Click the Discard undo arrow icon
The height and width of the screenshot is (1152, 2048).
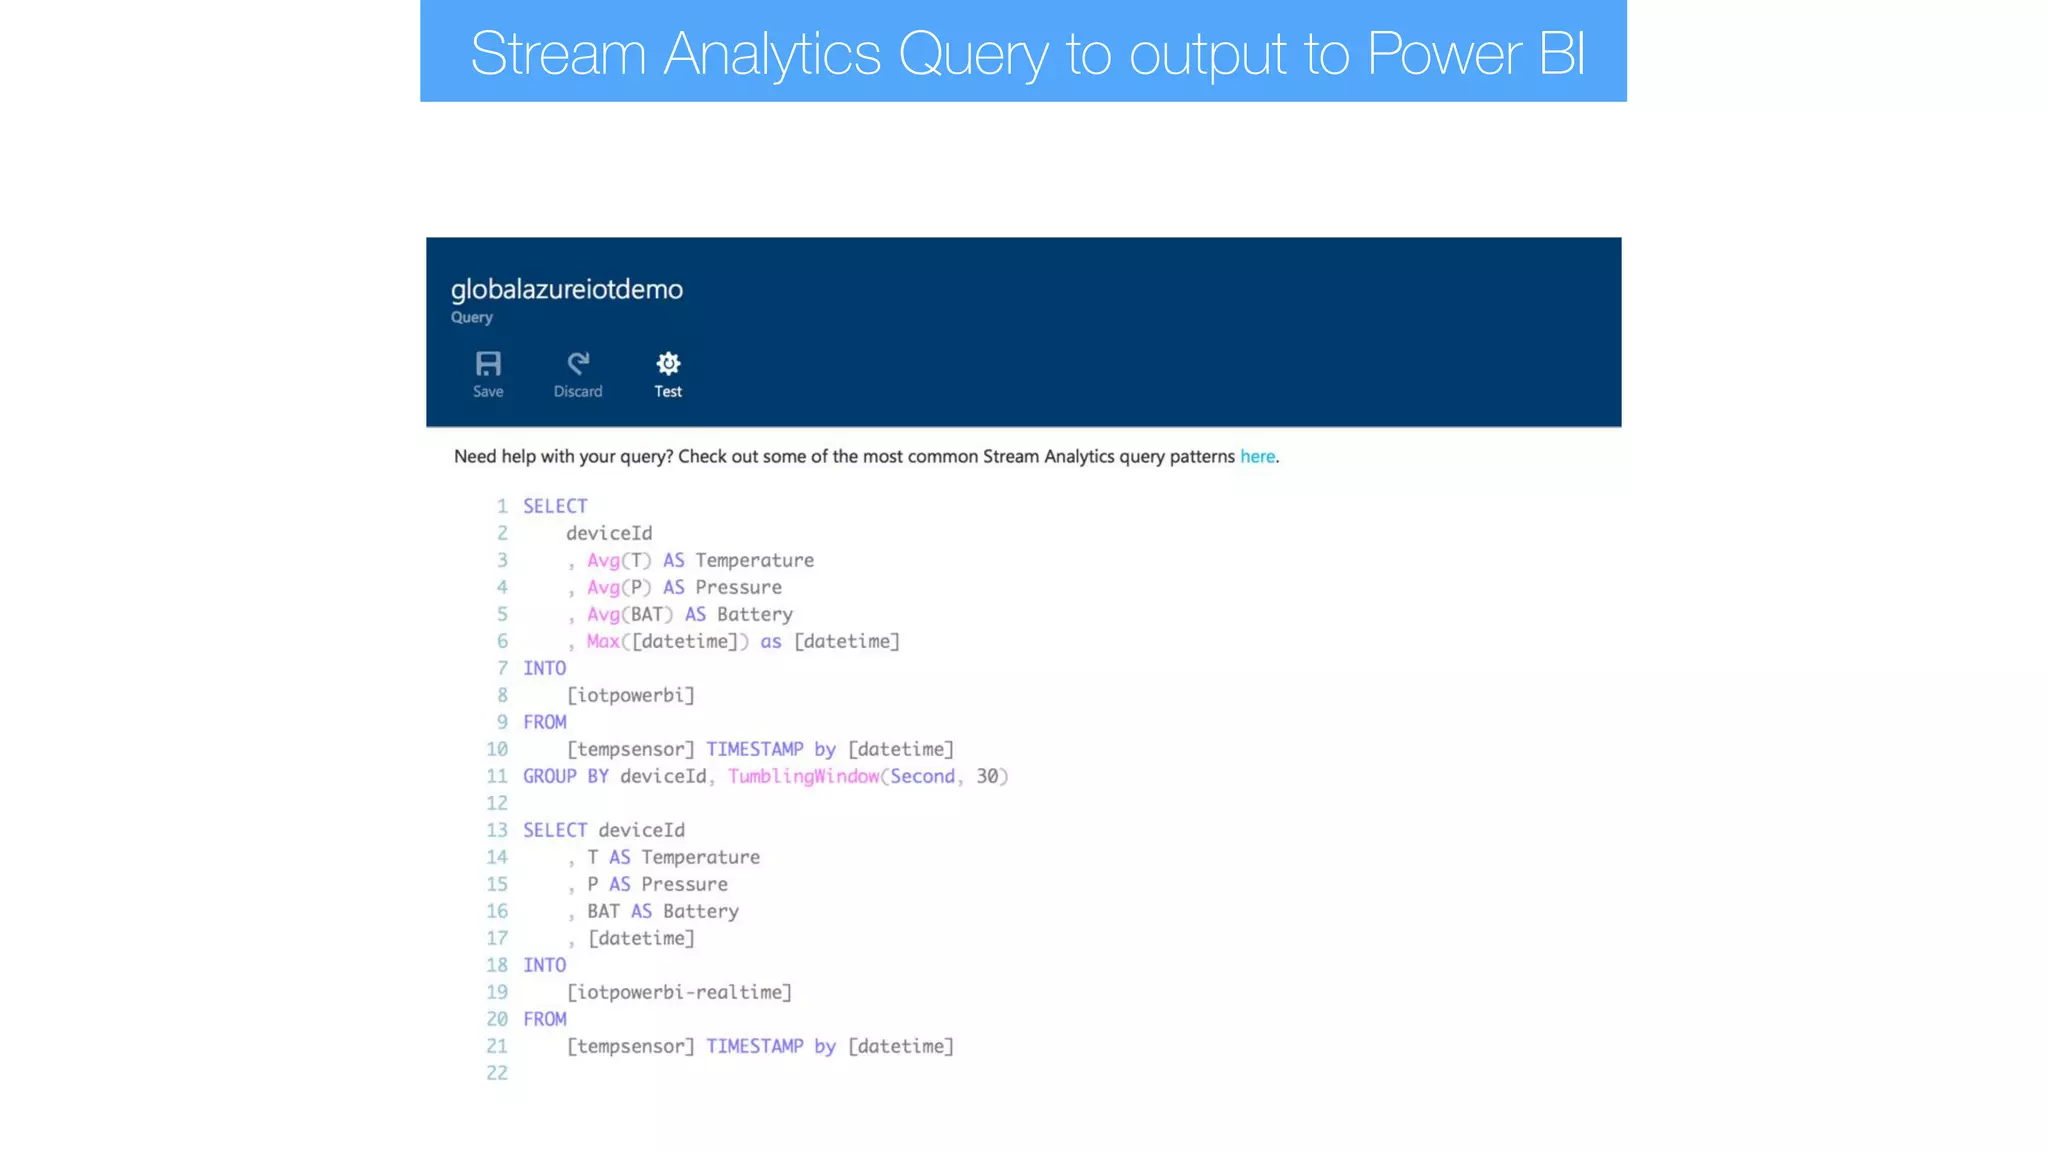click(578, 363)
